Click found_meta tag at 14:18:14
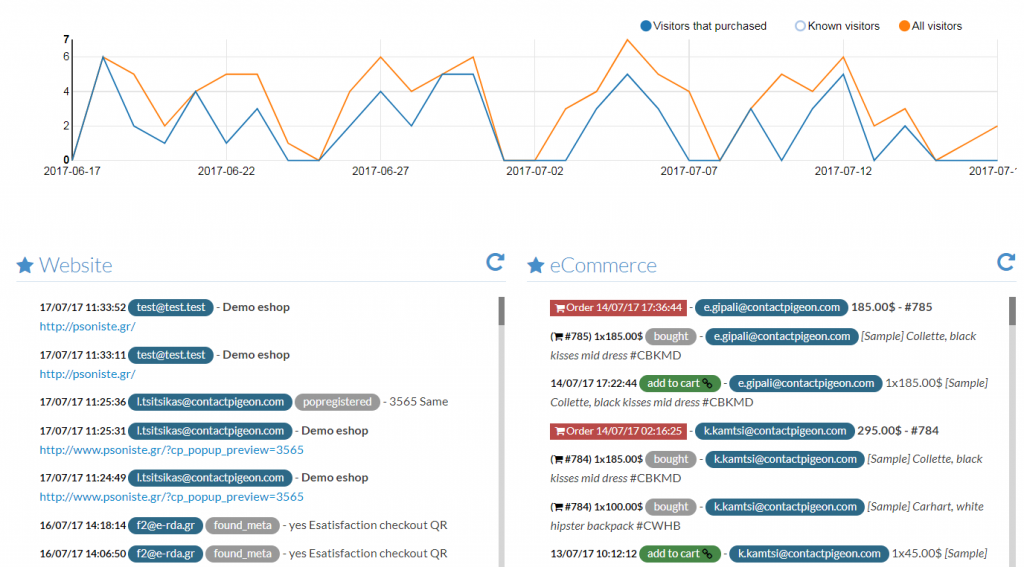The width and height of the screenshot is (1024, 567). 242,525
